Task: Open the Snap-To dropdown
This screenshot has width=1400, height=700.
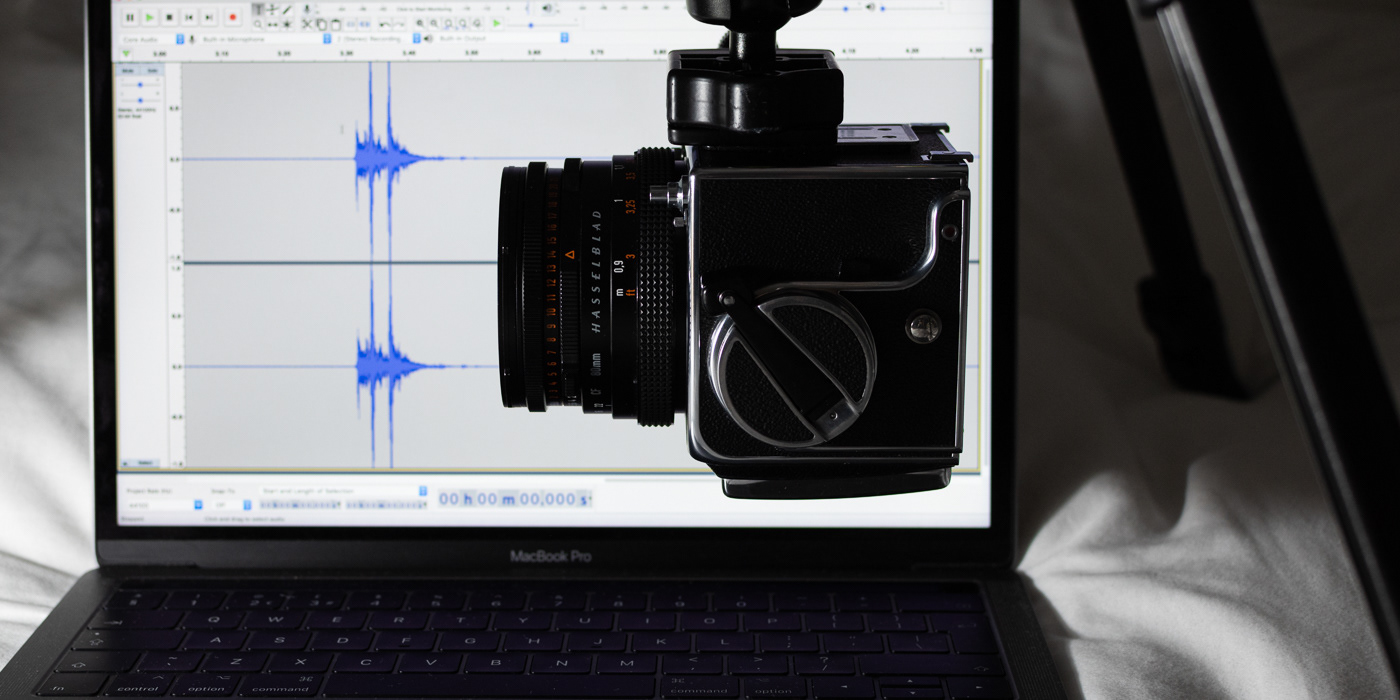Action: coord(234,505)
